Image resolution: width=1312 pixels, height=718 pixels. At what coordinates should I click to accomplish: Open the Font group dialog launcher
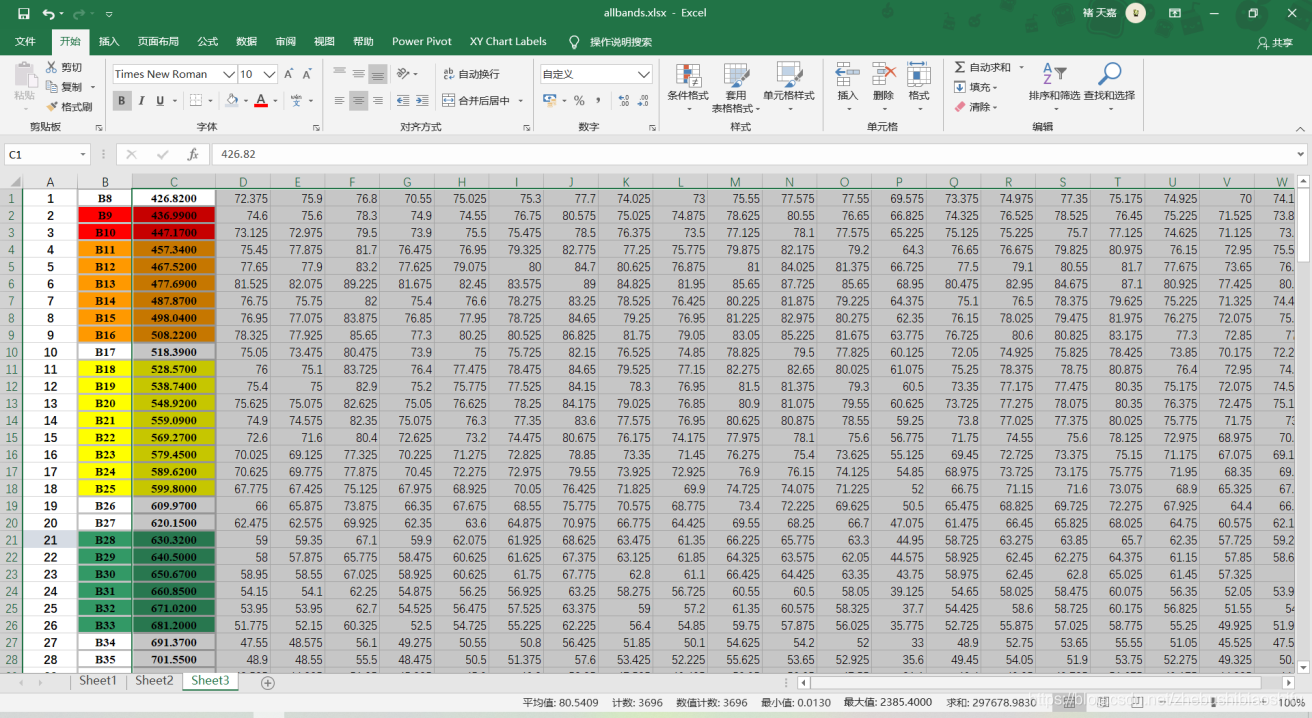(316, 128)
